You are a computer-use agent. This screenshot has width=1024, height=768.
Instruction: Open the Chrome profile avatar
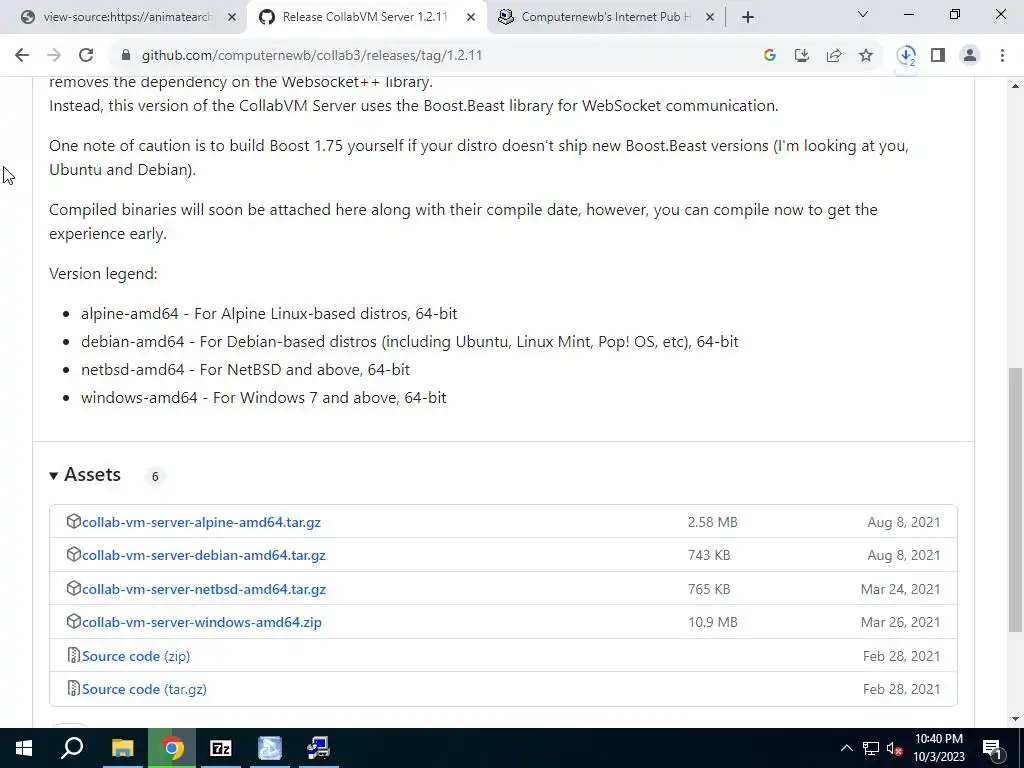click(970, 56)
